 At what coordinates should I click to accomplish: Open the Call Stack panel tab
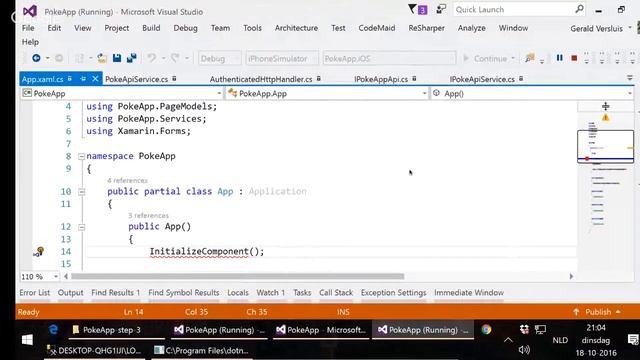(x=336, y=293)
